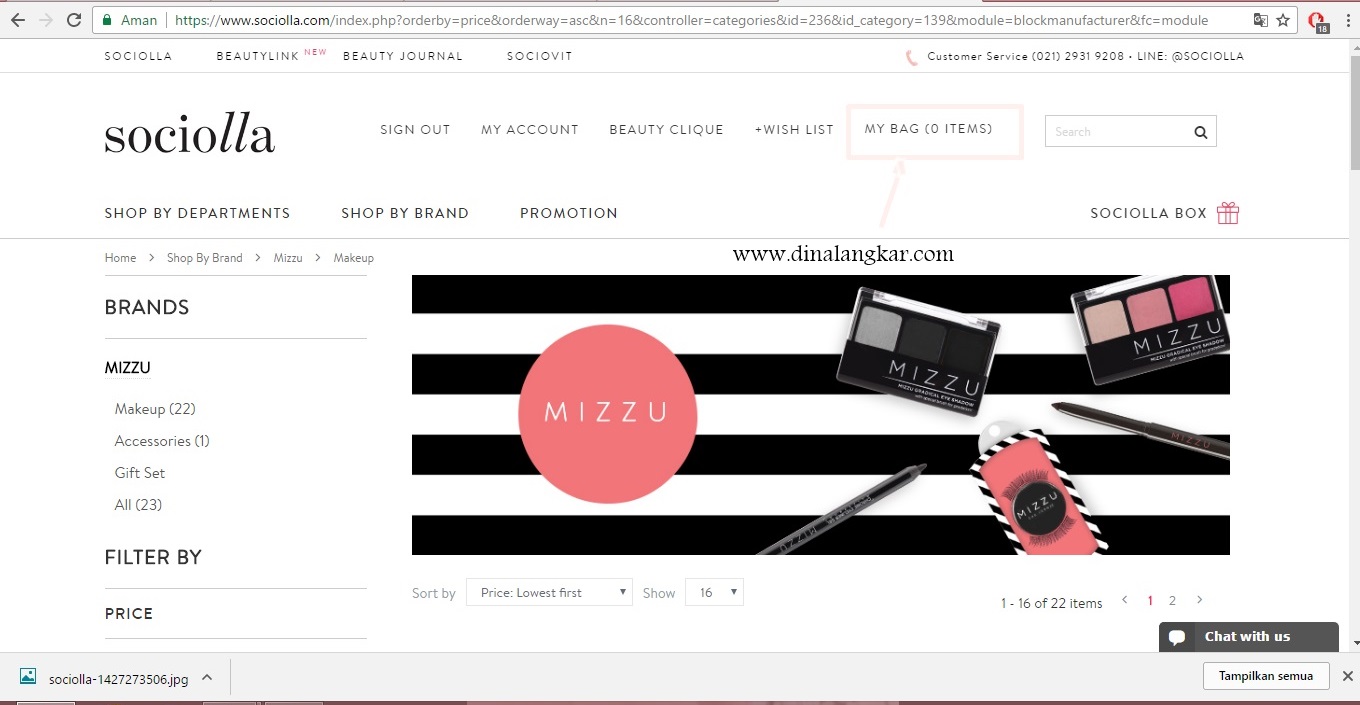The width and height of the screenshot is (1360, 705).
Task: Click the Mizzu brand banner image
Action: tap(820, 415)
